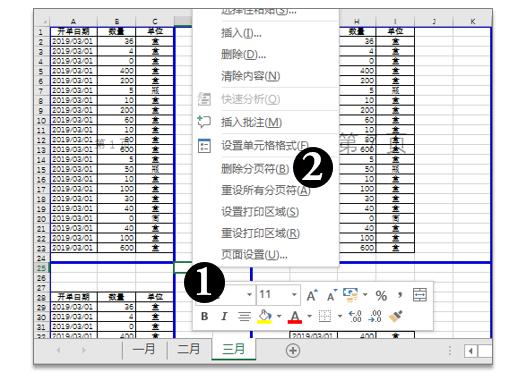Image resolution: width=528 pixels, height=378 pixels.
Task: Expand accounting format dropdown arrow
Action: tap(365, 295)
